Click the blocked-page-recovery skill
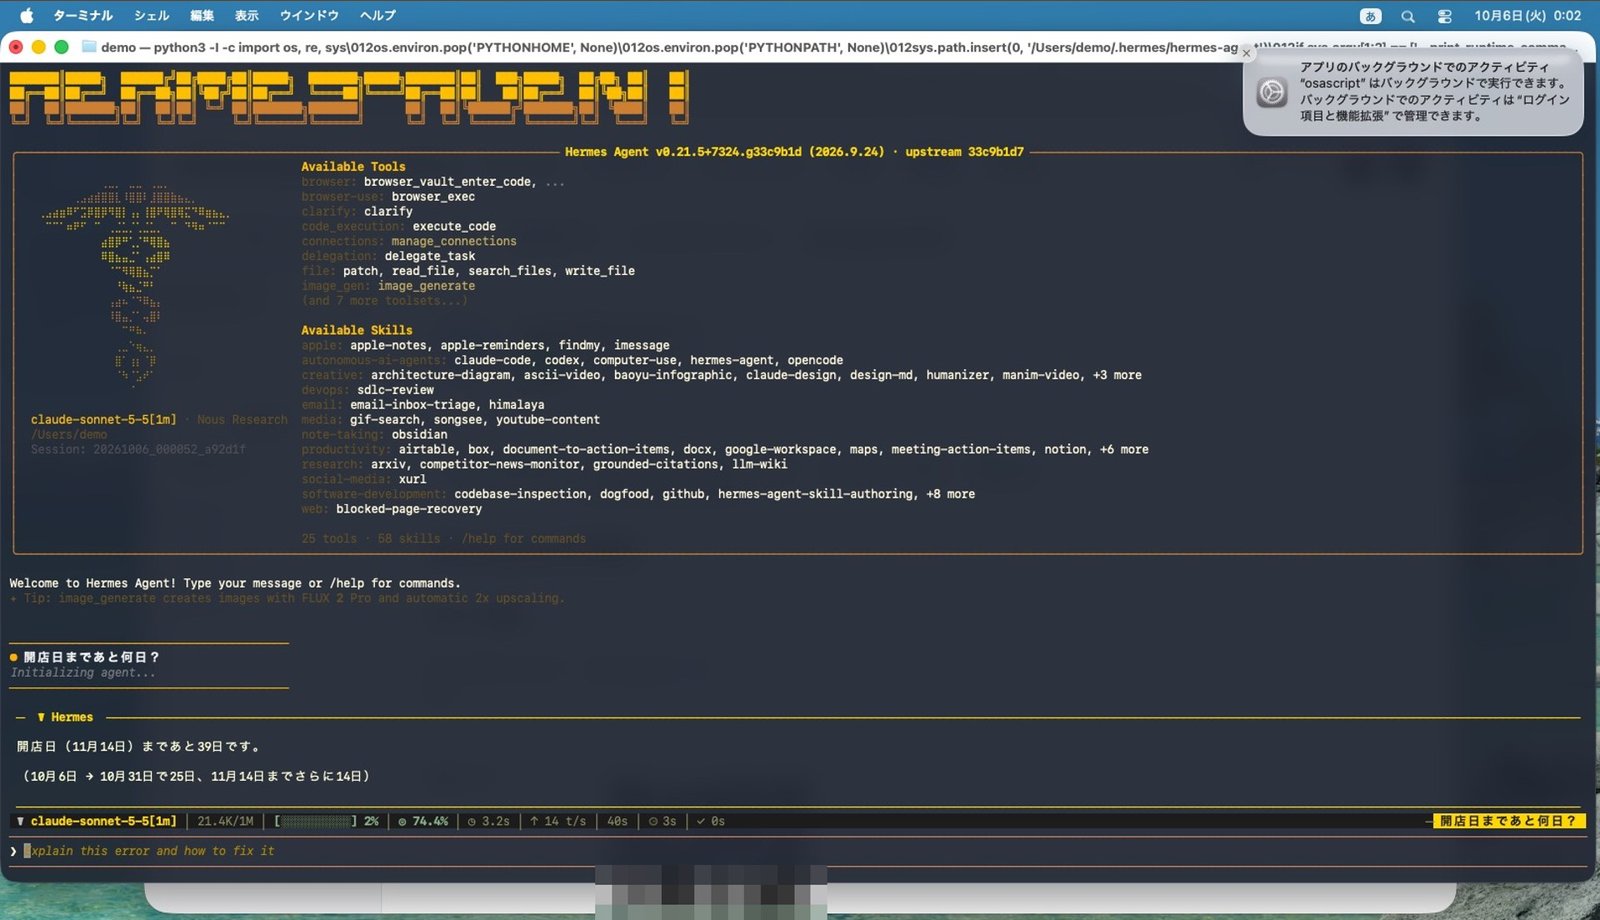The image size is (1600, 920). tap(409, 509)
